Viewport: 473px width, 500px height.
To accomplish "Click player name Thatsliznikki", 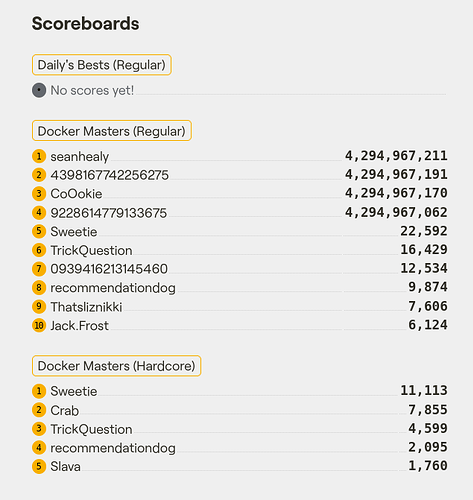I will 86,307.
